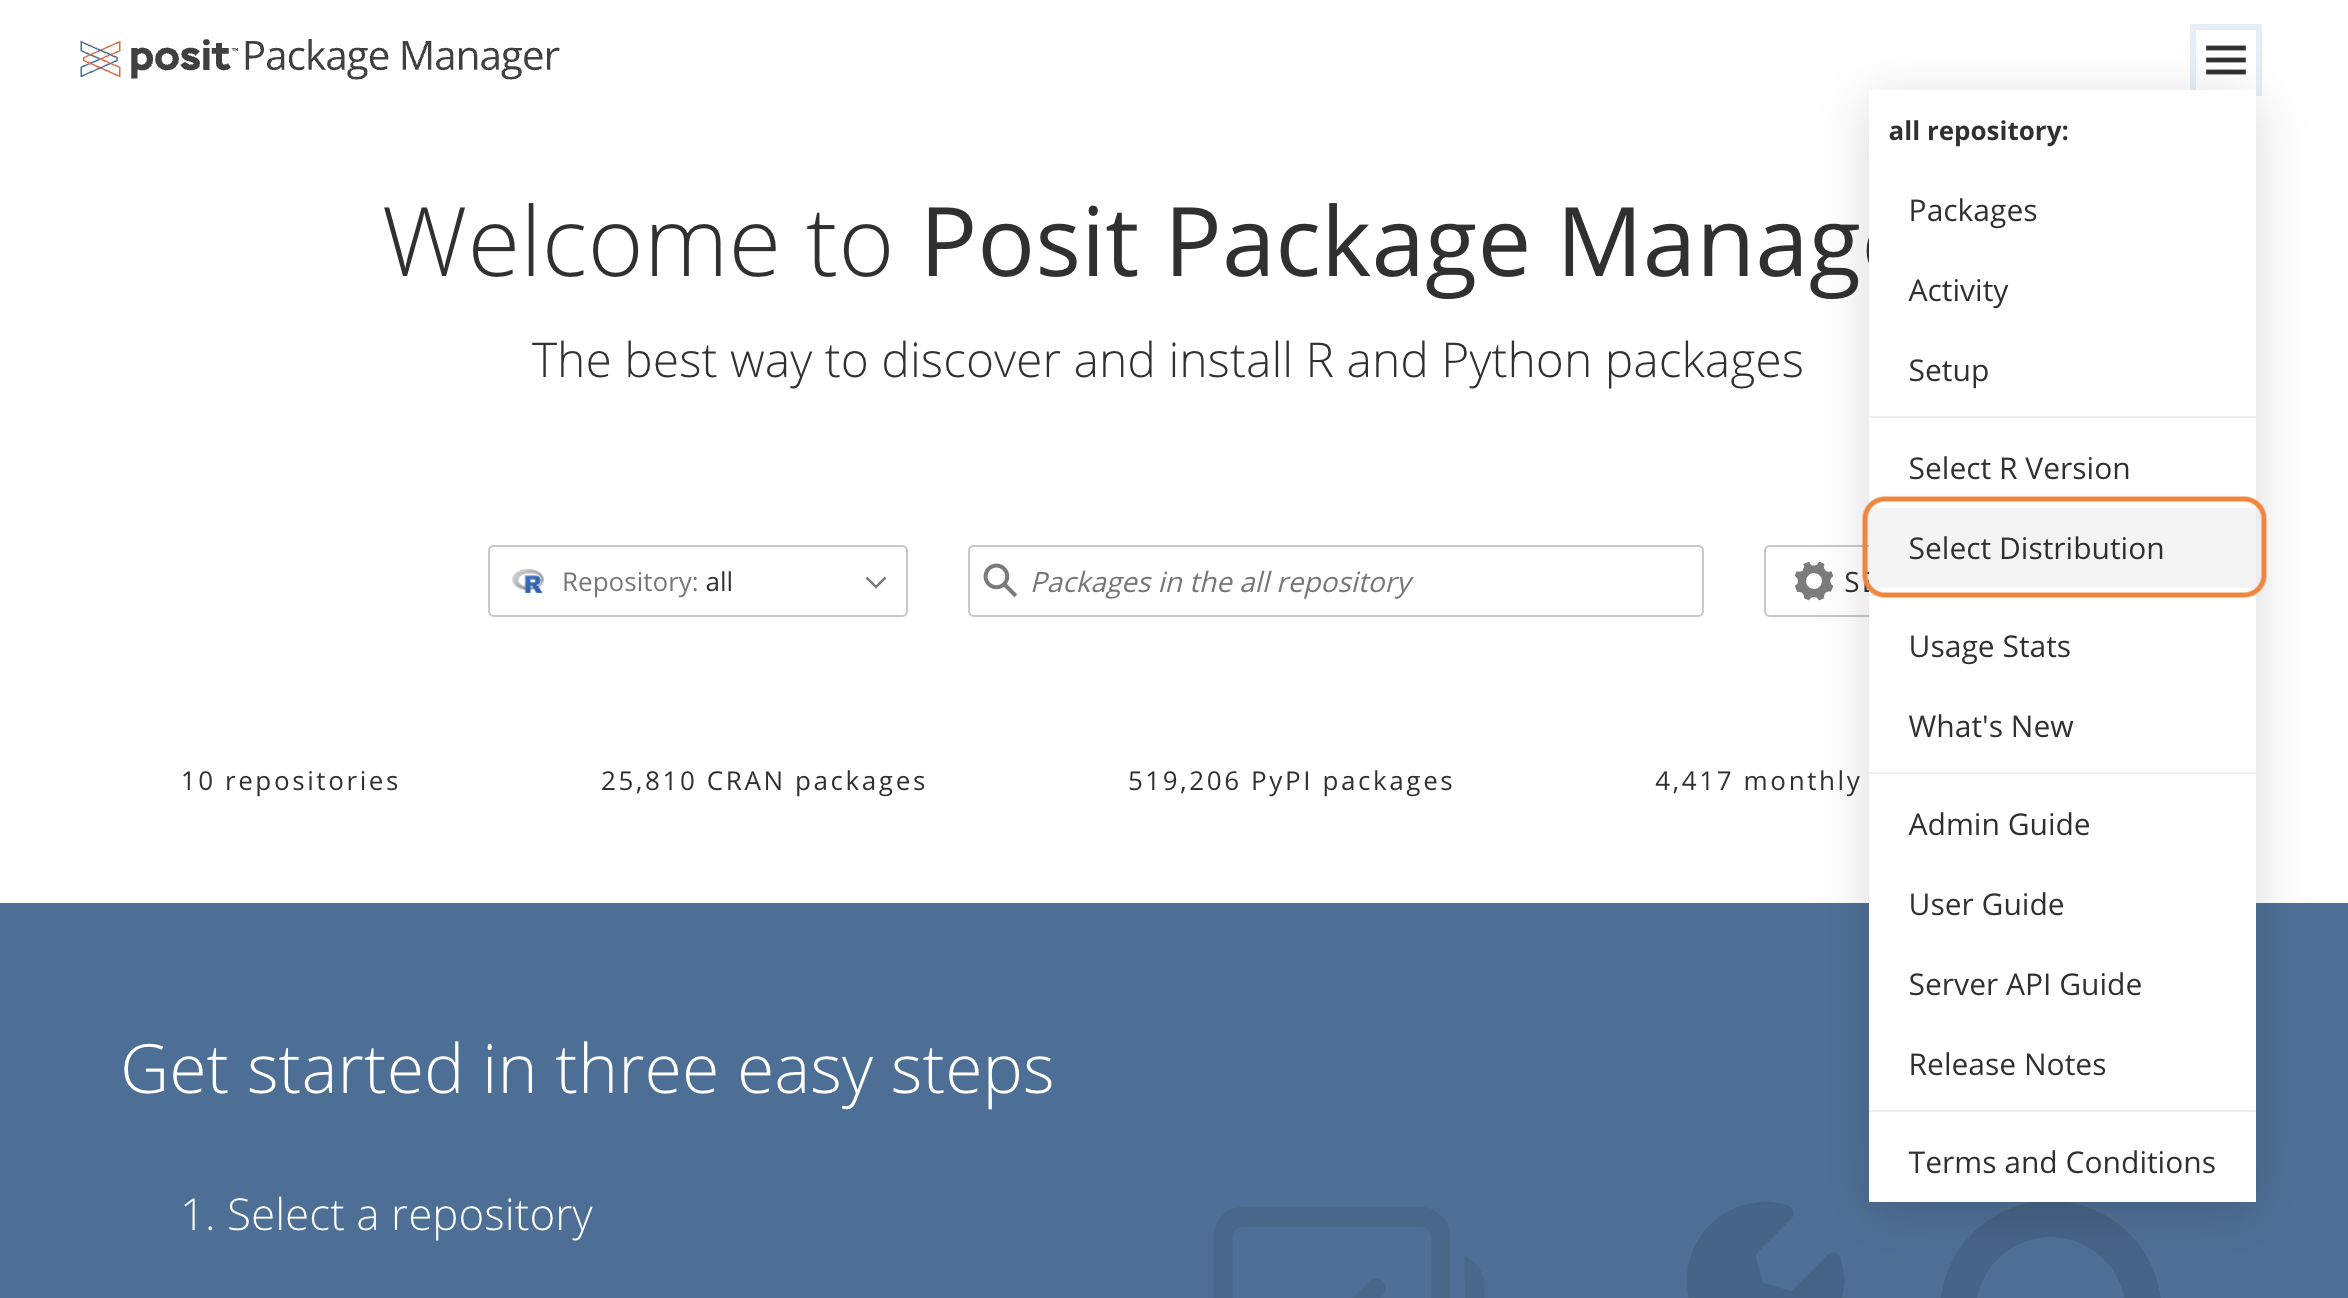
Task: View the Release Notes
Action: click(2006, 1064)
